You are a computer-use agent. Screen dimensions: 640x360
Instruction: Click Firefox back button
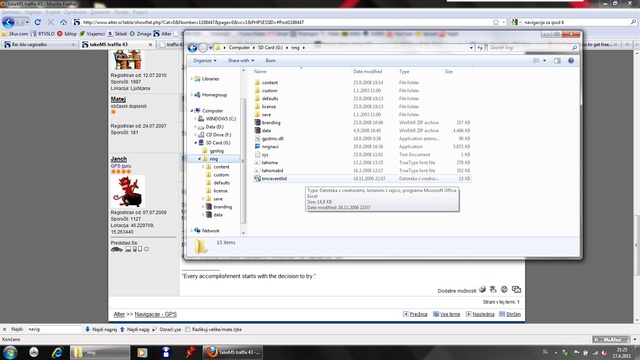pos(8,22)
